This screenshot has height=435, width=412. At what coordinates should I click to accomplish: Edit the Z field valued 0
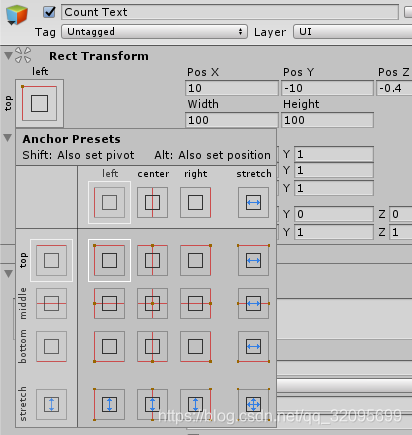401,214
